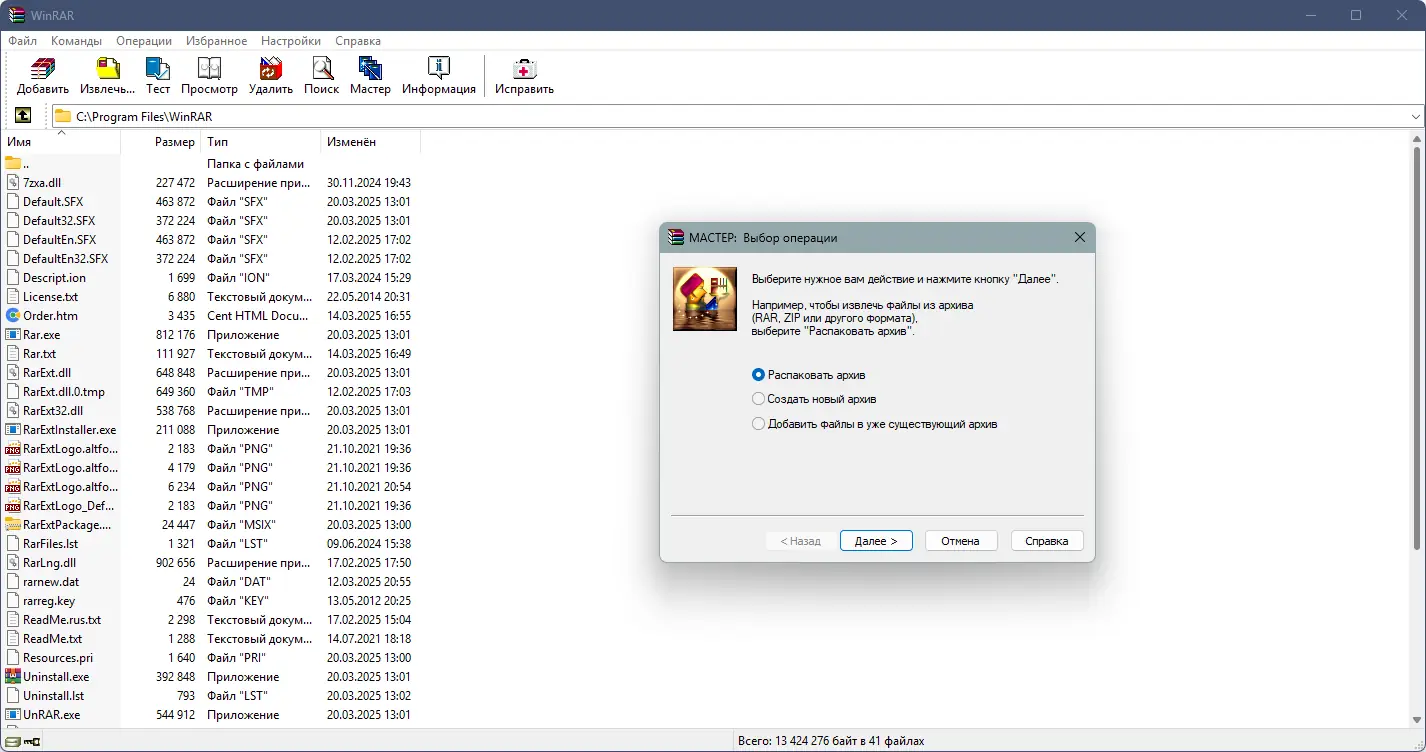
Task: Click the RarExt.dll file icon
Action: pos(13,373)
